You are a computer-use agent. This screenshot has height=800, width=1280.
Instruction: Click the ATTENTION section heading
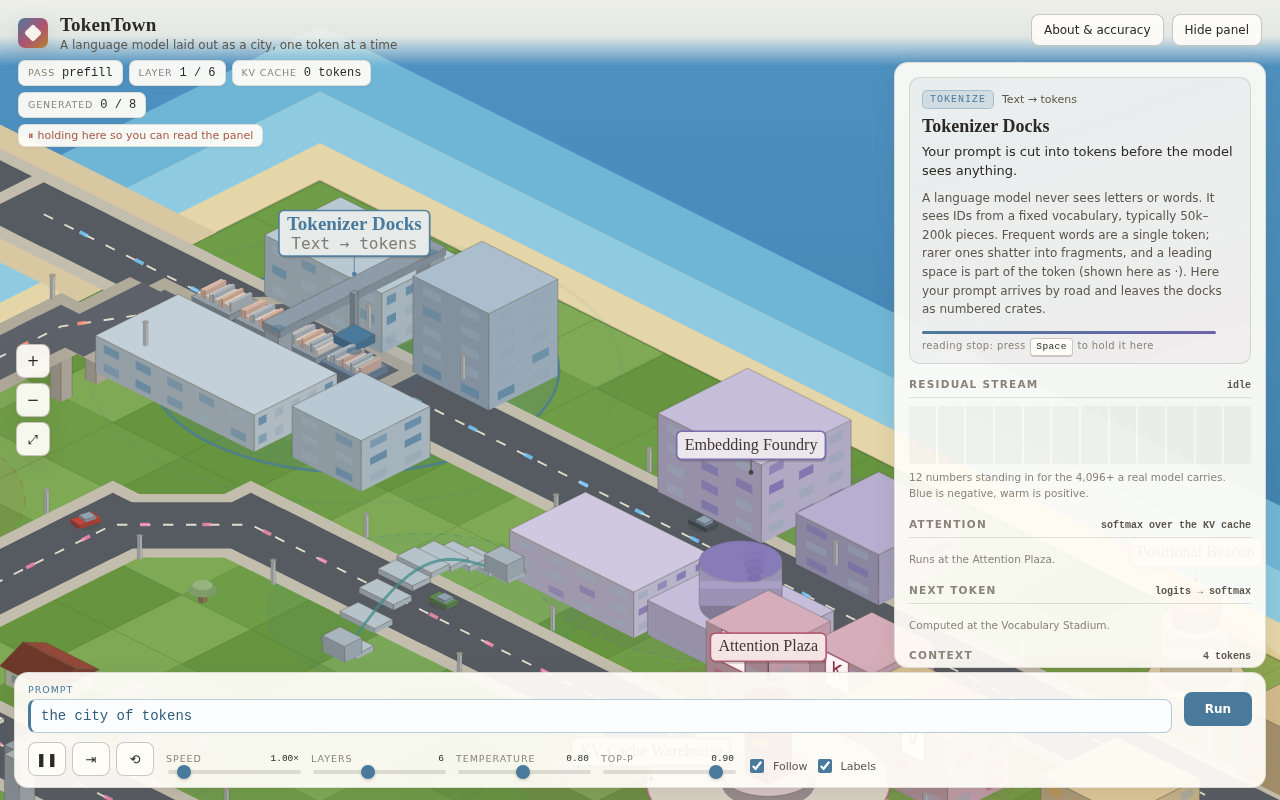pyautogui.click(x=947, y=525)
